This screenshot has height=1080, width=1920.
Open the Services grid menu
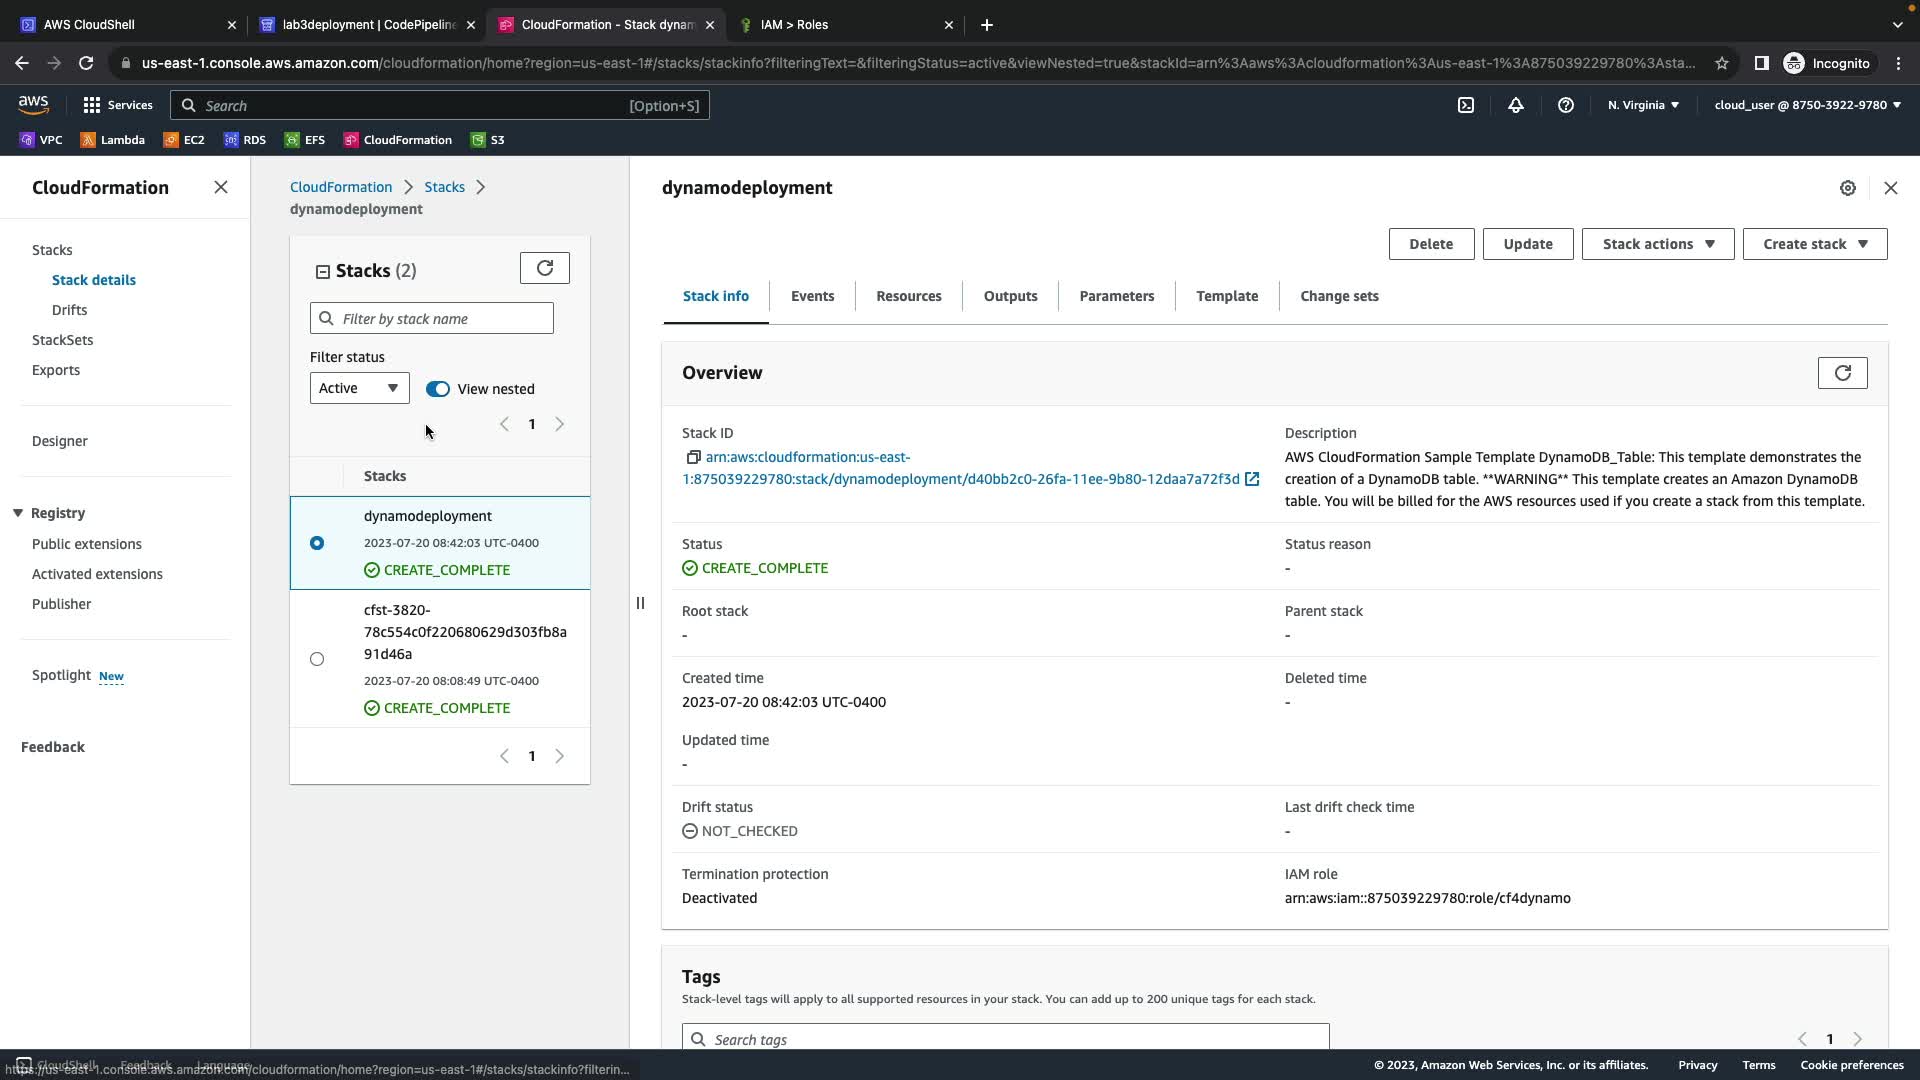(x=92, y=105)
